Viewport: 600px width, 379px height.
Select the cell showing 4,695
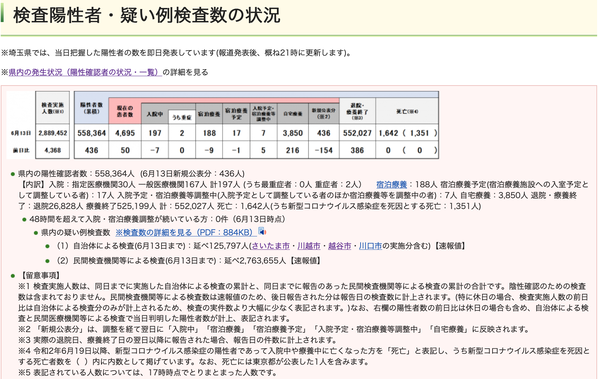click(125, 133)
